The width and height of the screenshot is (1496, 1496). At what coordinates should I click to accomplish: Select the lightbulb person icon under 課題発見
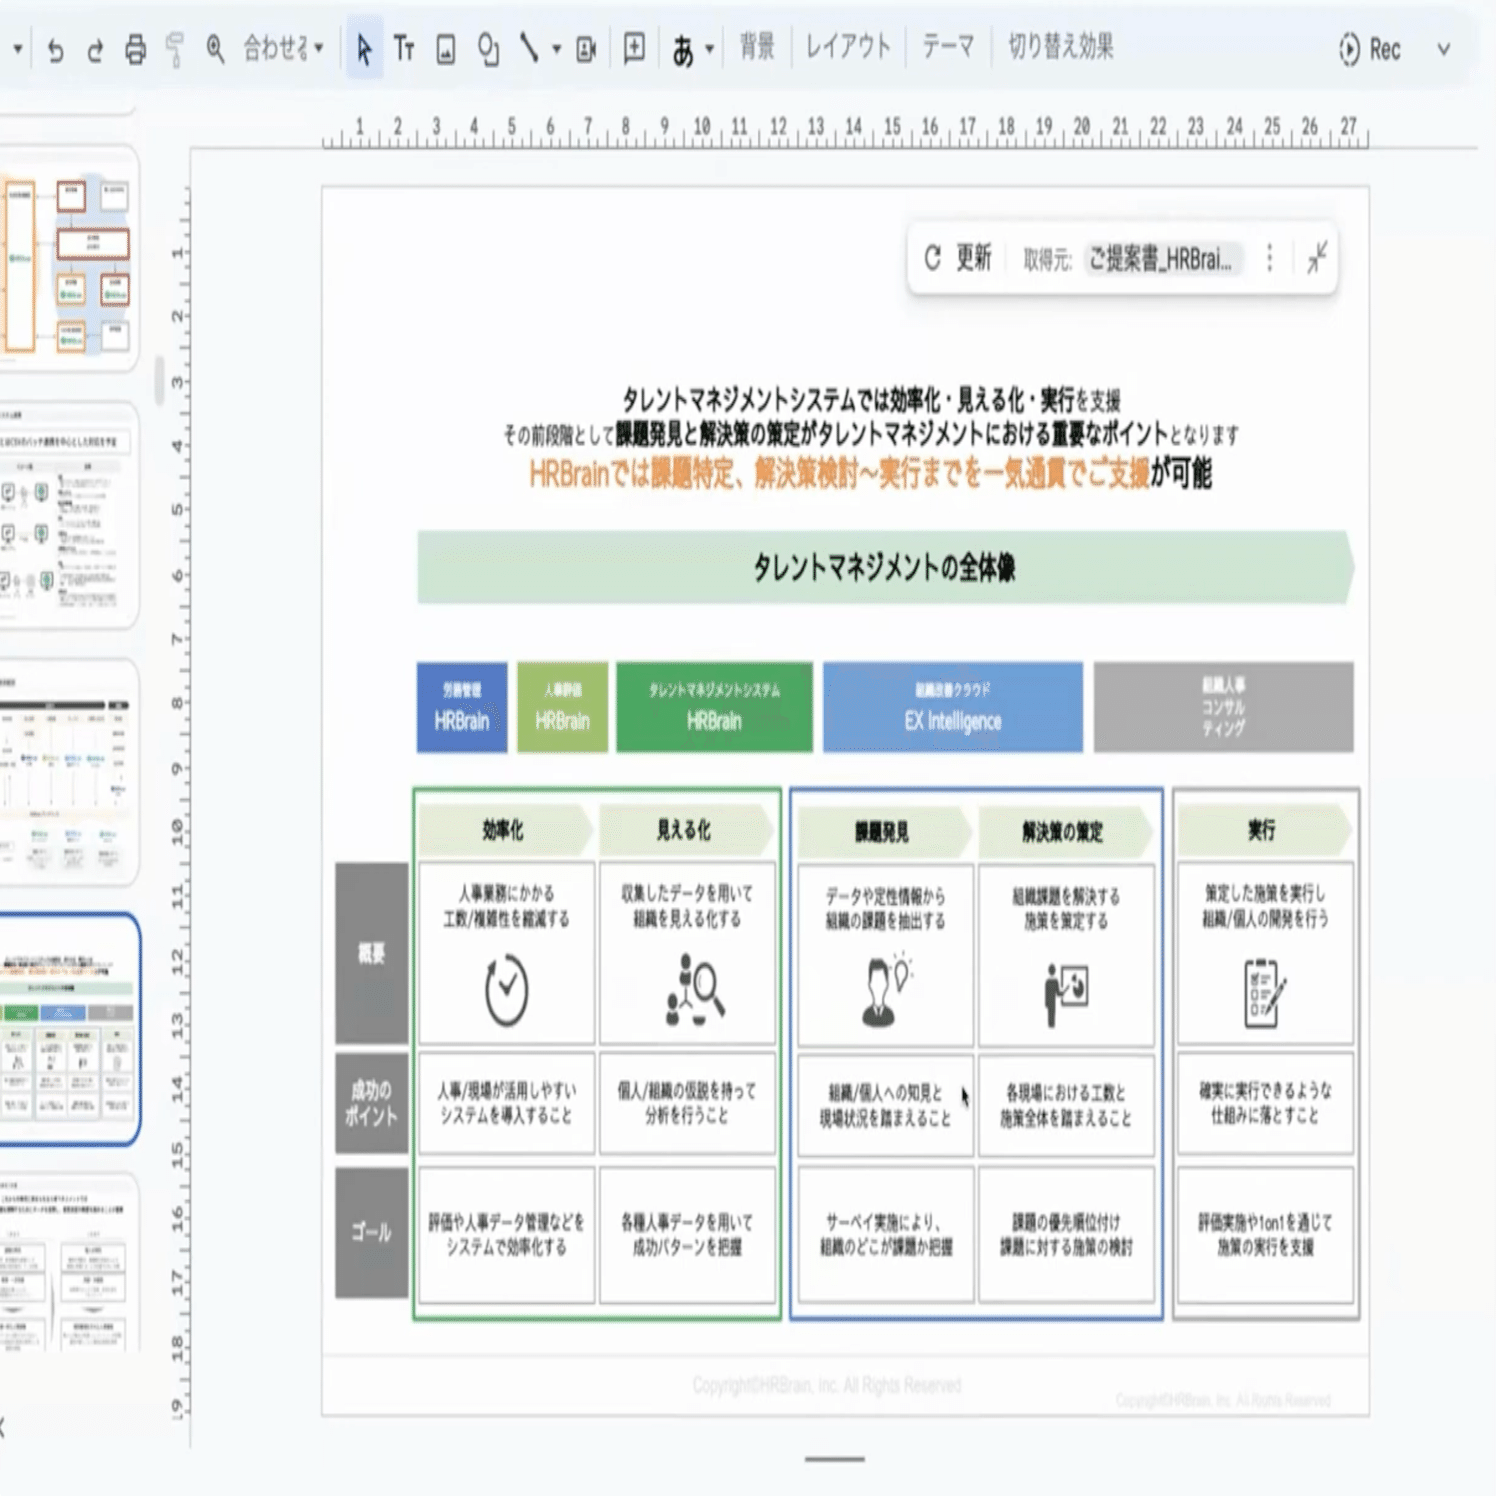887,991
